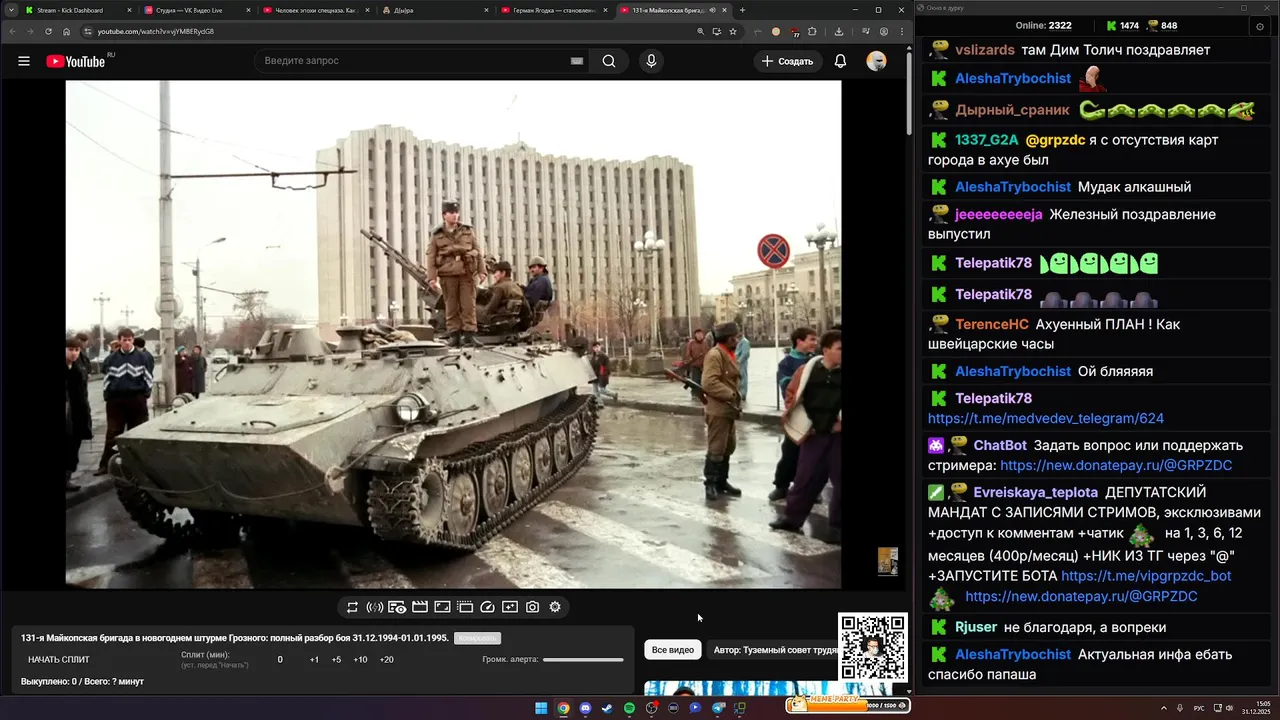Add +10 minutes to split

[x=360, y=659]
